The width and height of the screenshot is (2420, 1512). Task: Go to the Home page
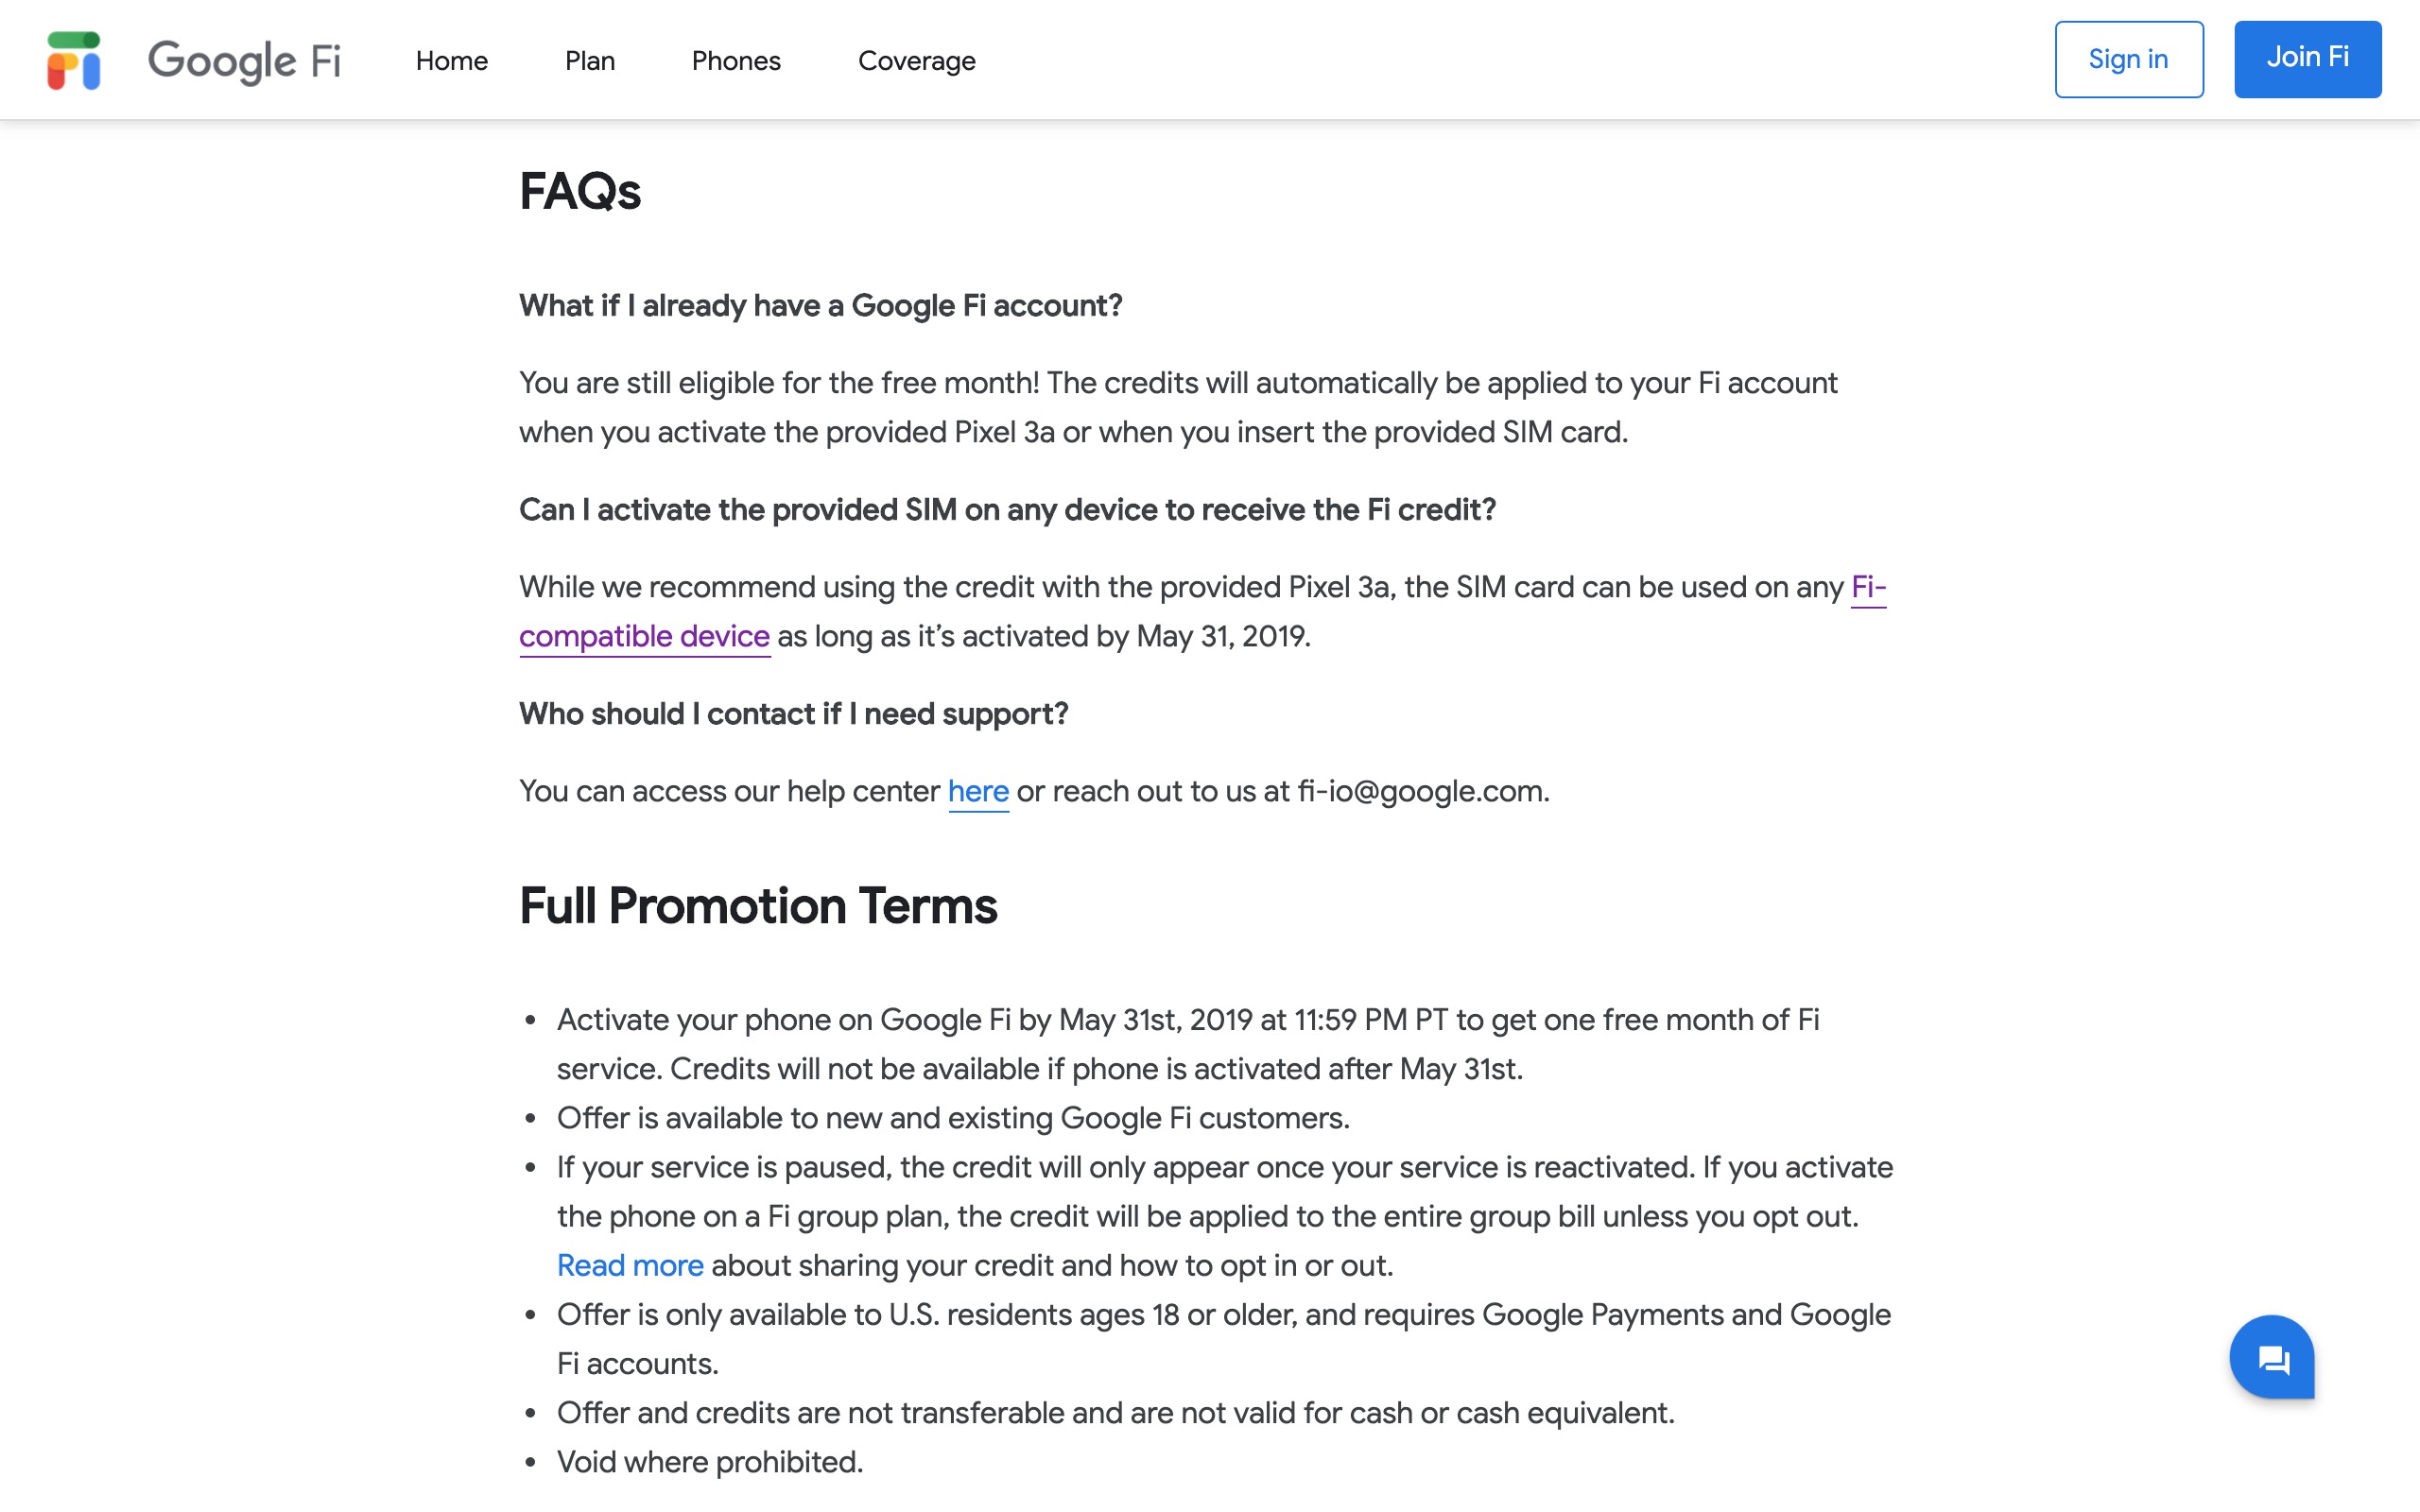pos(452,61)
